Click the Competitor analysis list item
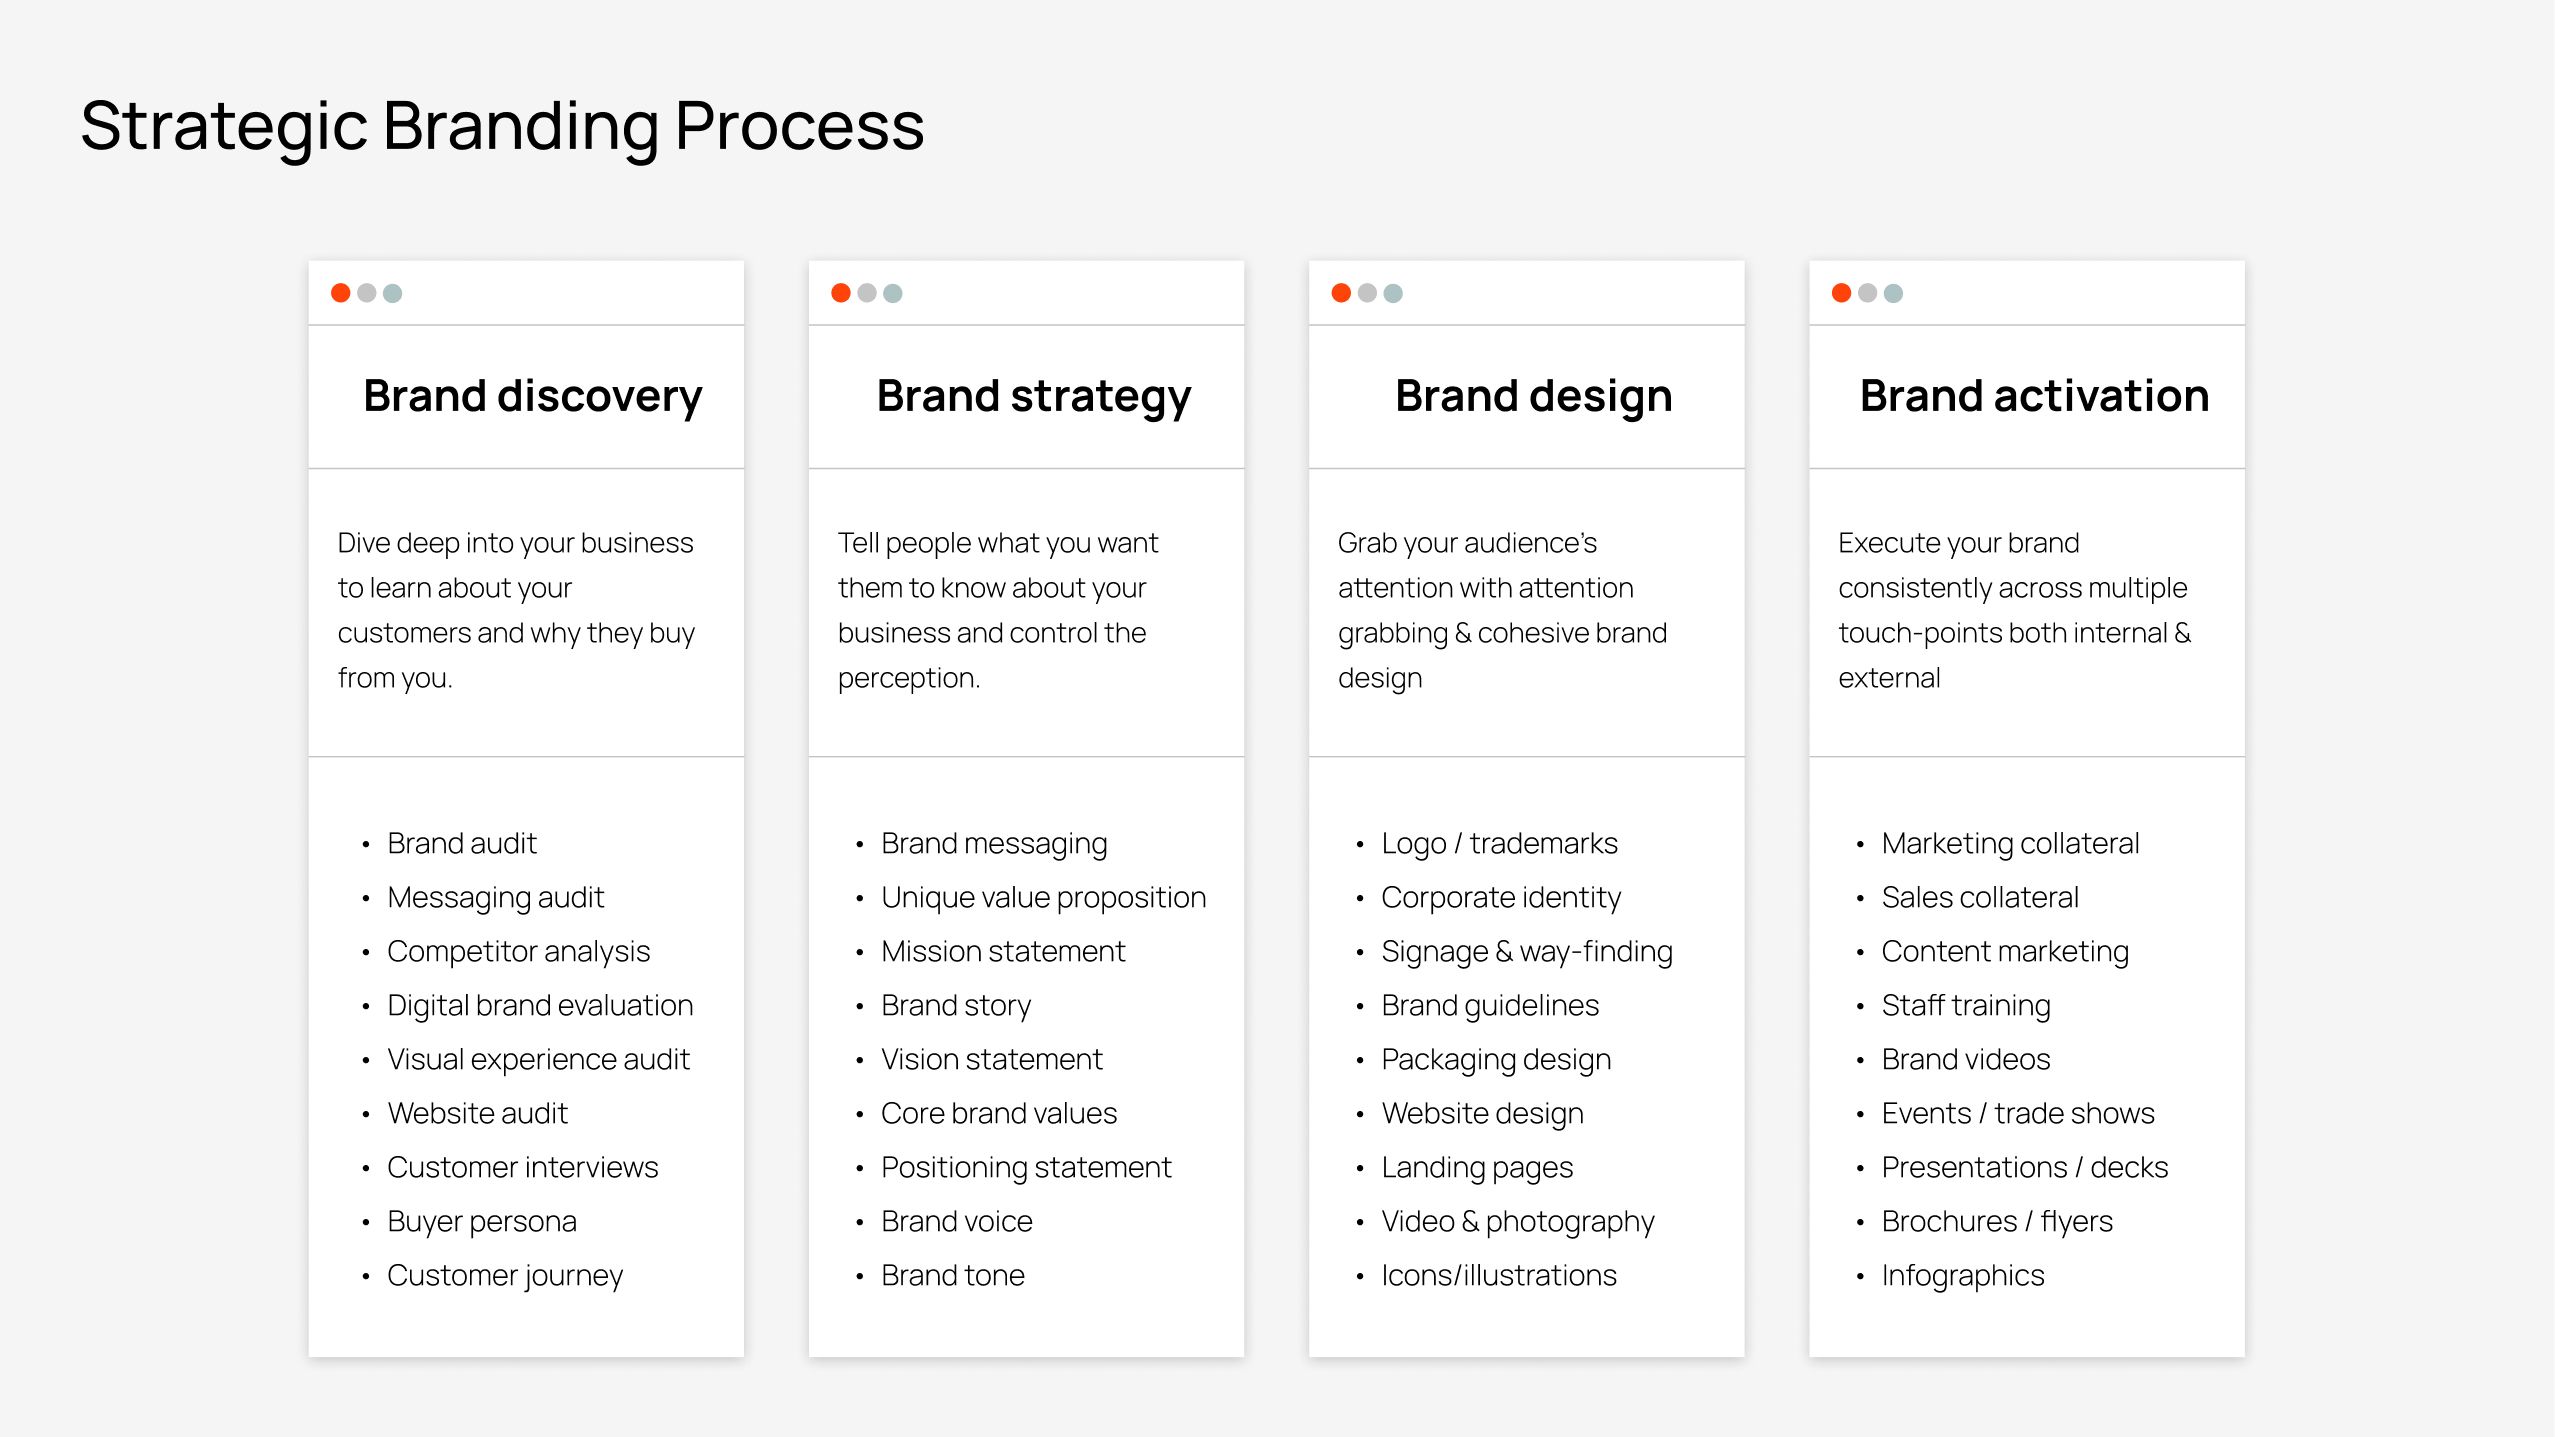The width and height of the screenshot is (2555, 1437). pyautogui.click(x=518, y=952)
